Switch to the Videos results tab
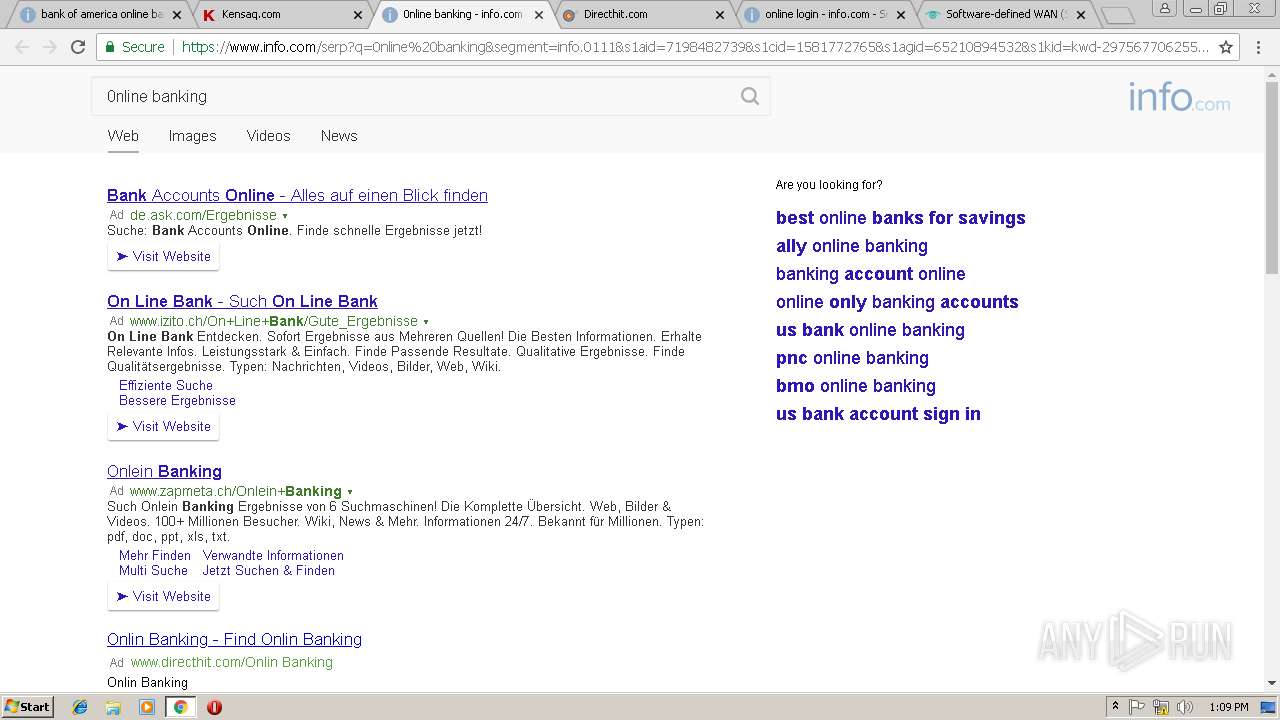 click(x=268, y=136)
